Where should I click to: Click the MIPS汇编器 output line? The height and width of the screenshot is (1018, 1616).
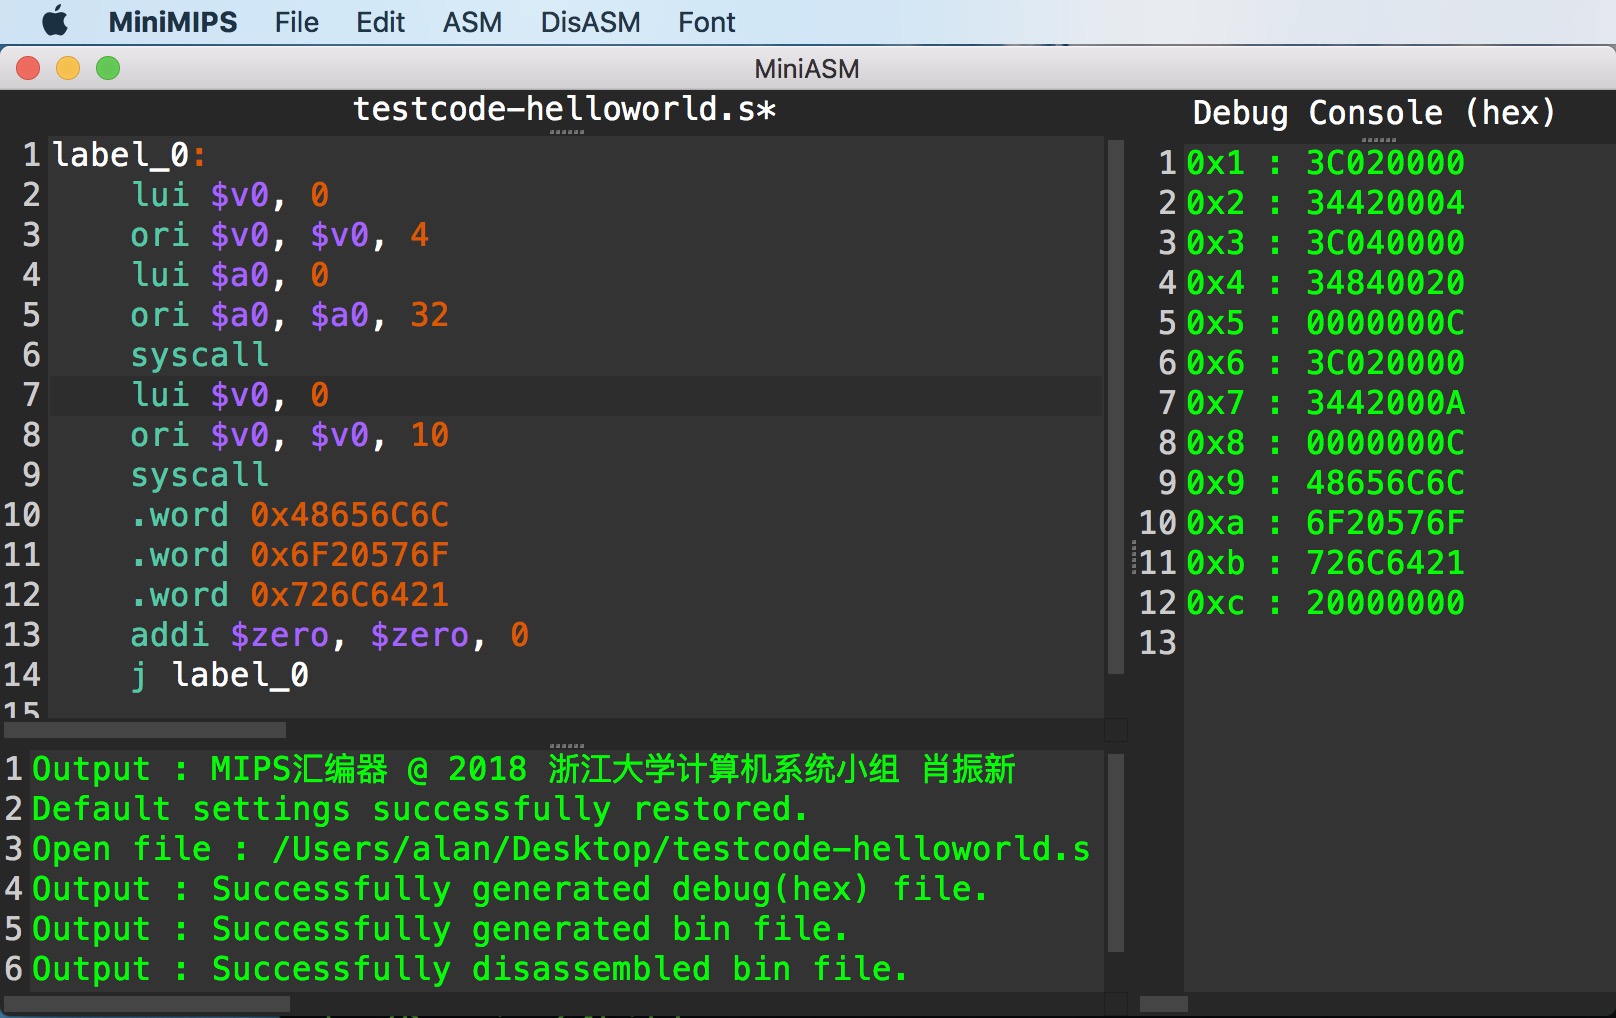coord(524,769)
